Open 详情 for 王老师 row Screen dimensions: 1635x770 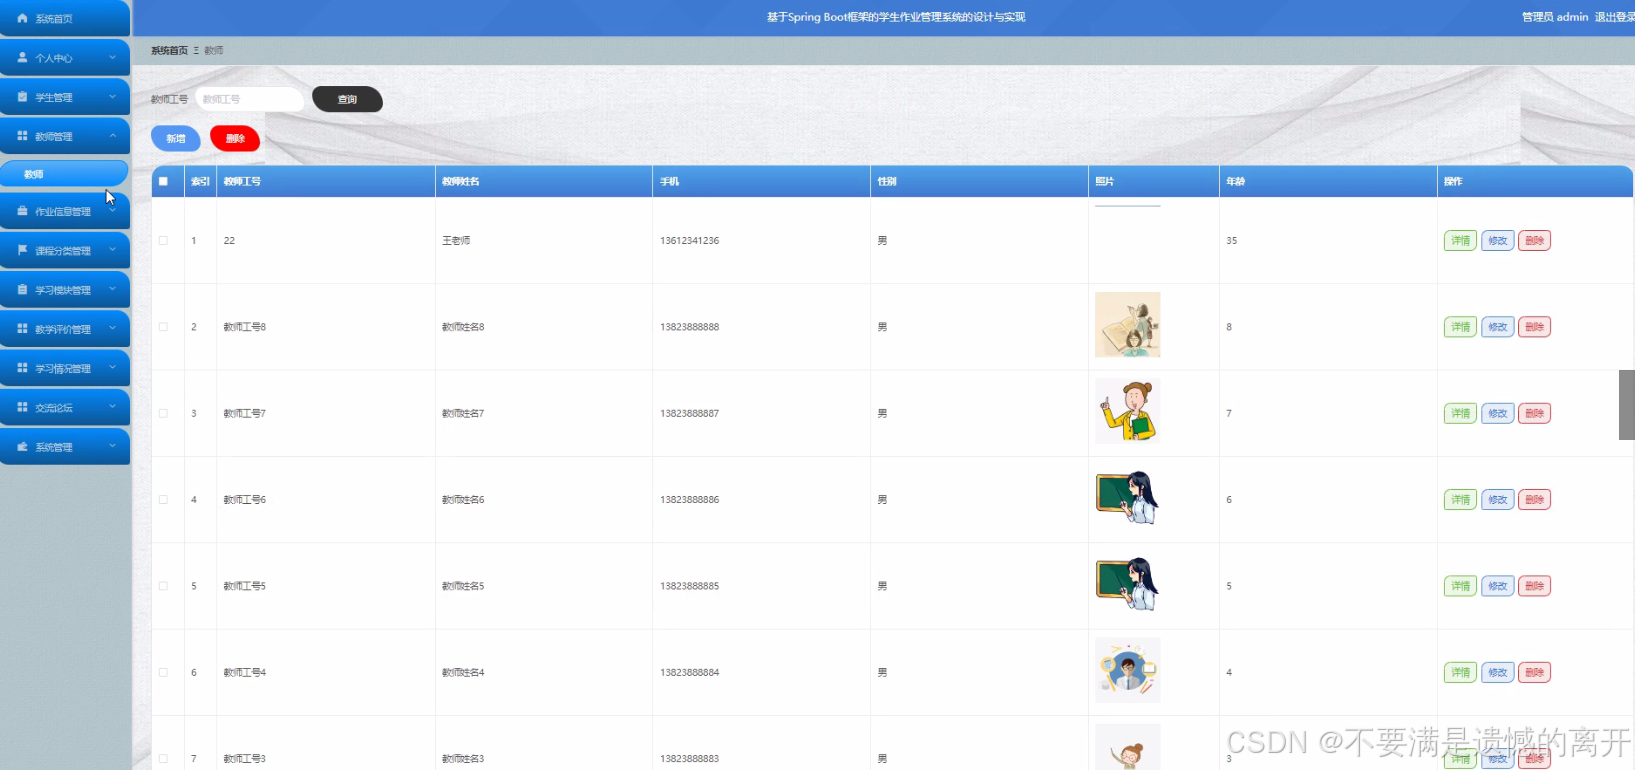(x=1460, y=240)
